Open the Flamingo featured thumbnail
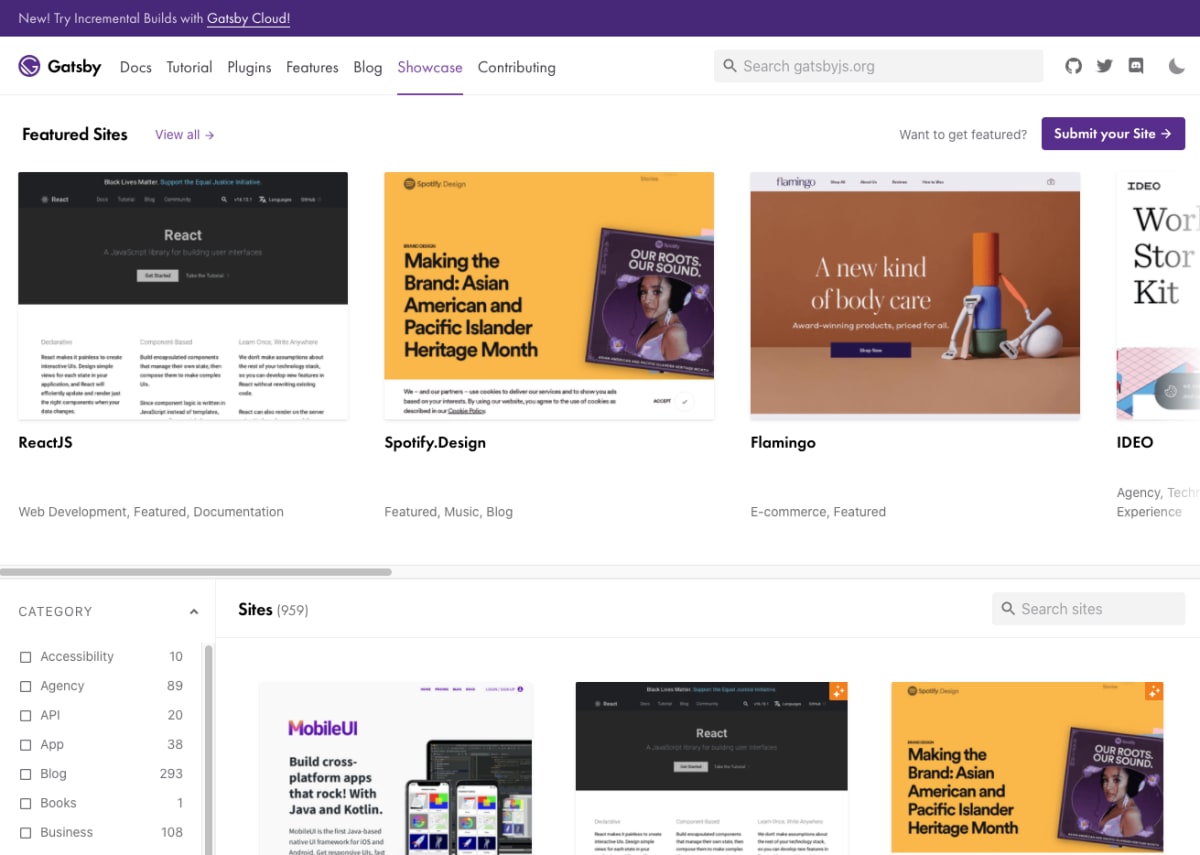The image size is (1200, 855). pos(915,295)
